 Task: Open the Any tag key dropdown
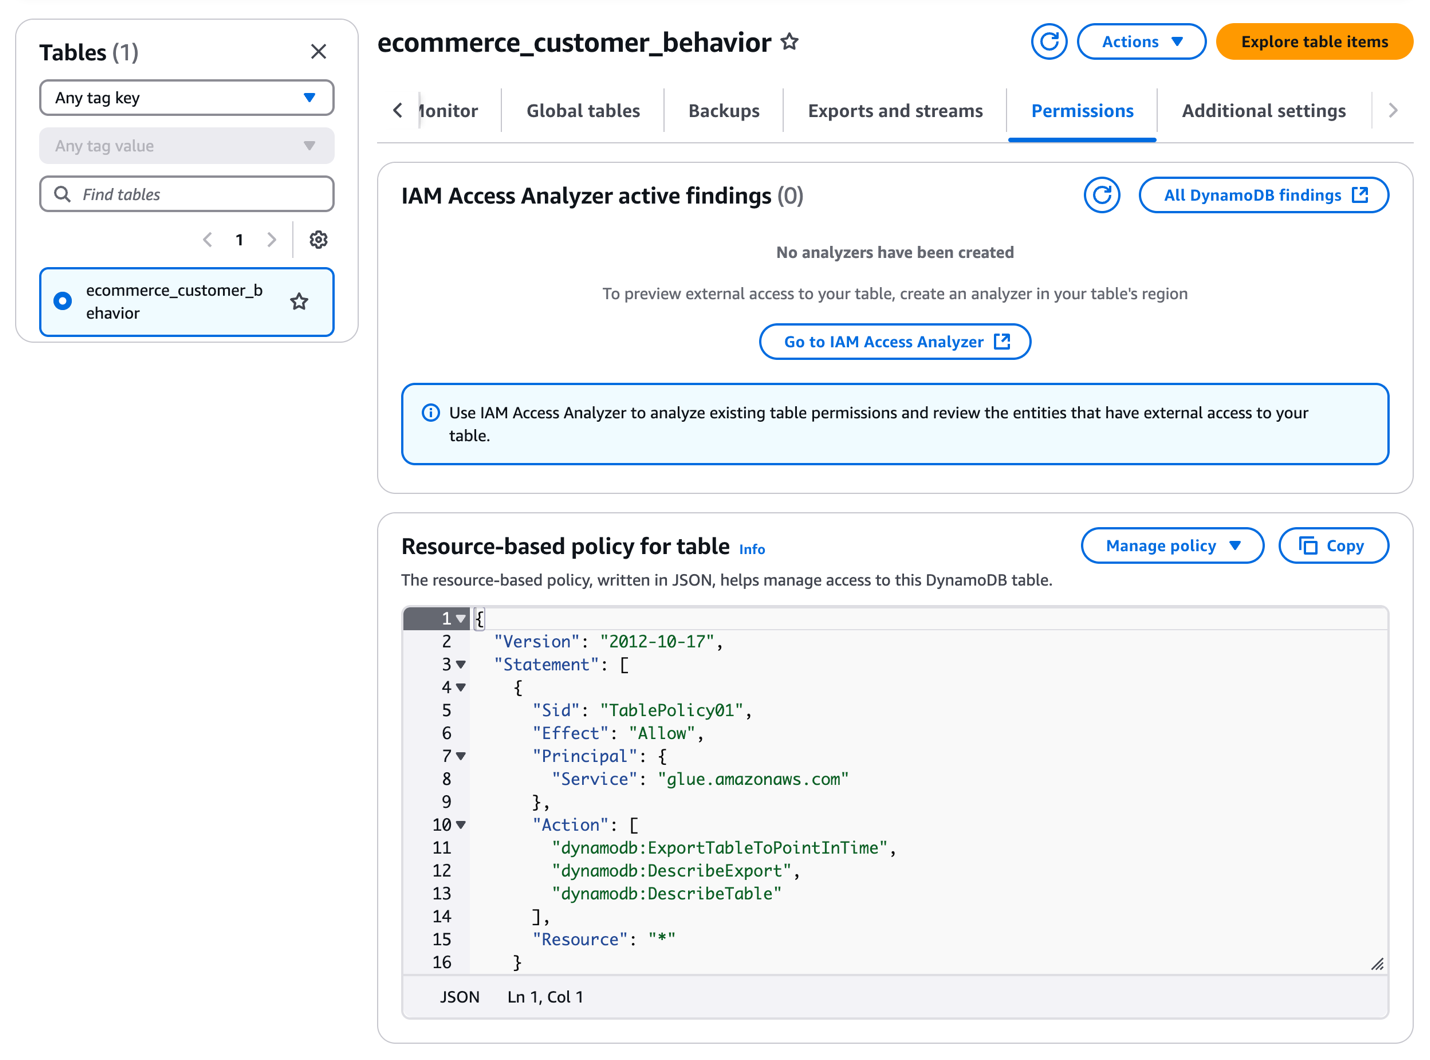click(x=187, y=98)
